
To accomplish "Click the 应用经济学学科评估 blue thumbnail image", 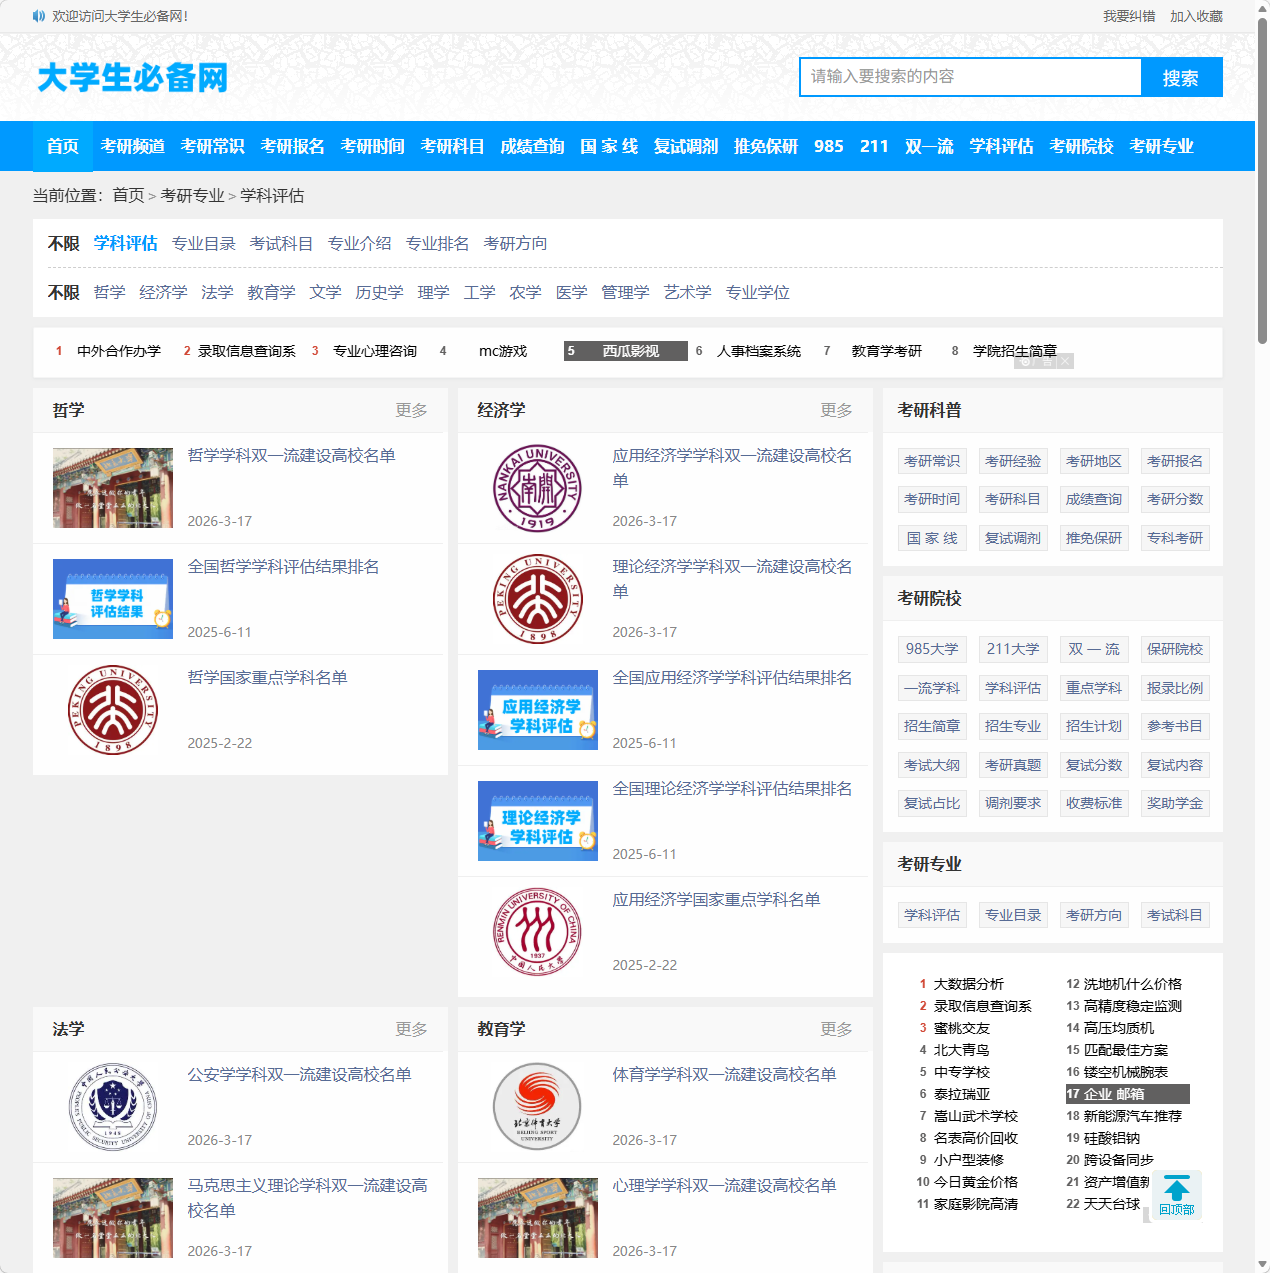I will click(537, 710).
